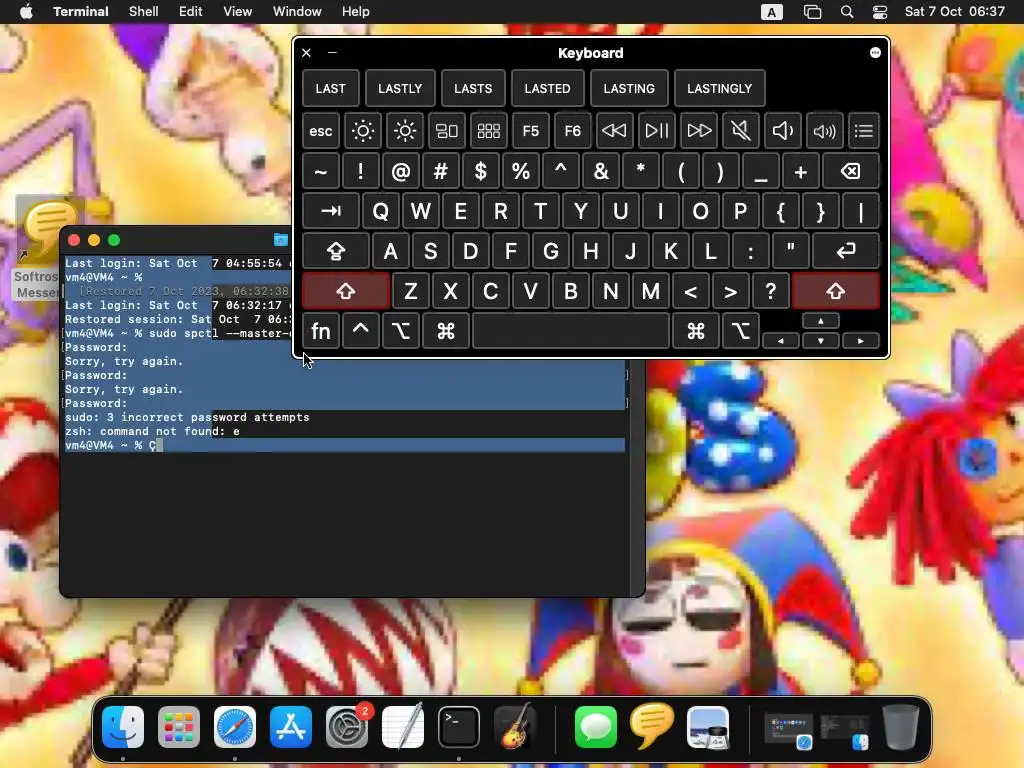1024x768 pixels.
Task: Open the Apple menu
Action: (26, 12)
